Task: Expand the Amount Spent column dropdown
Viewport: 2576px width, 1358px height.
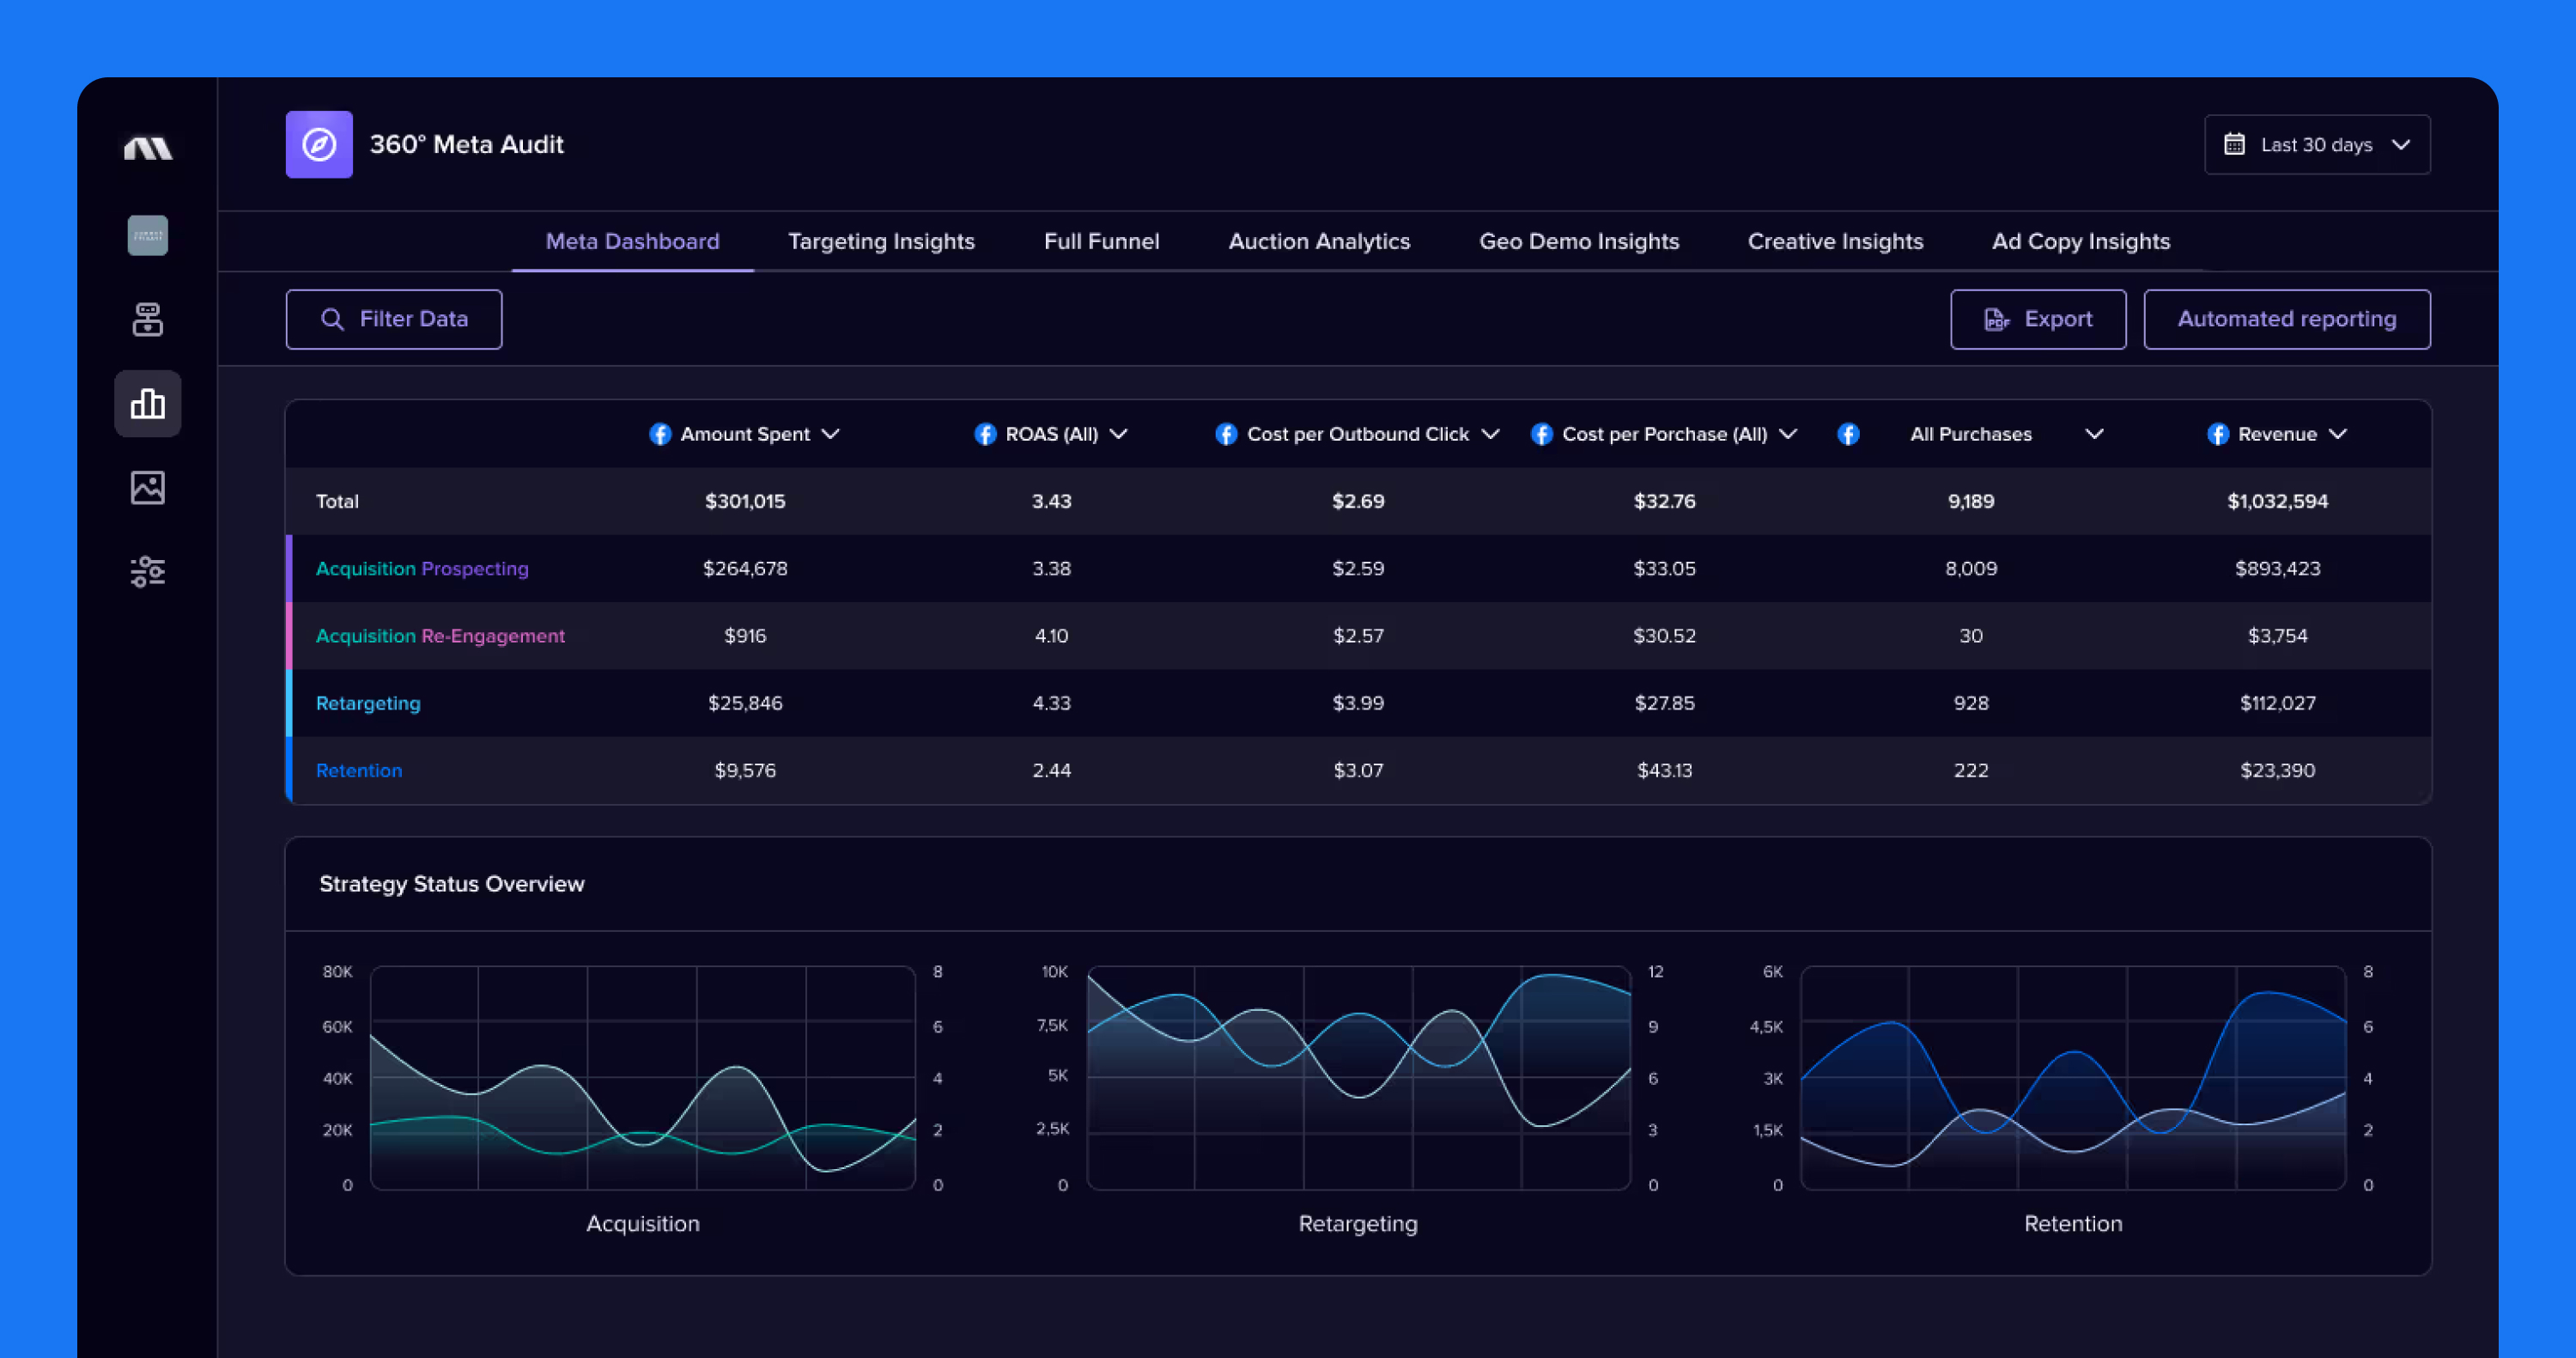Action: pyautogui.click(x=830, y=434)
